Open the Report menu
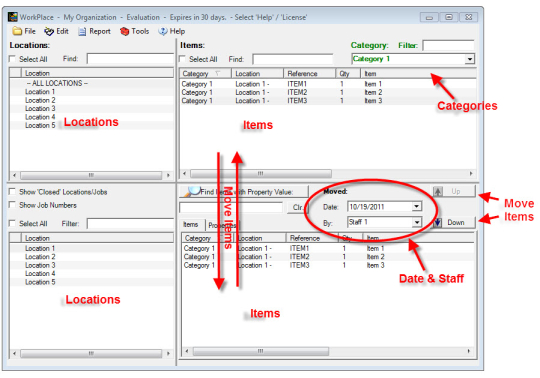 coord(94,32)
